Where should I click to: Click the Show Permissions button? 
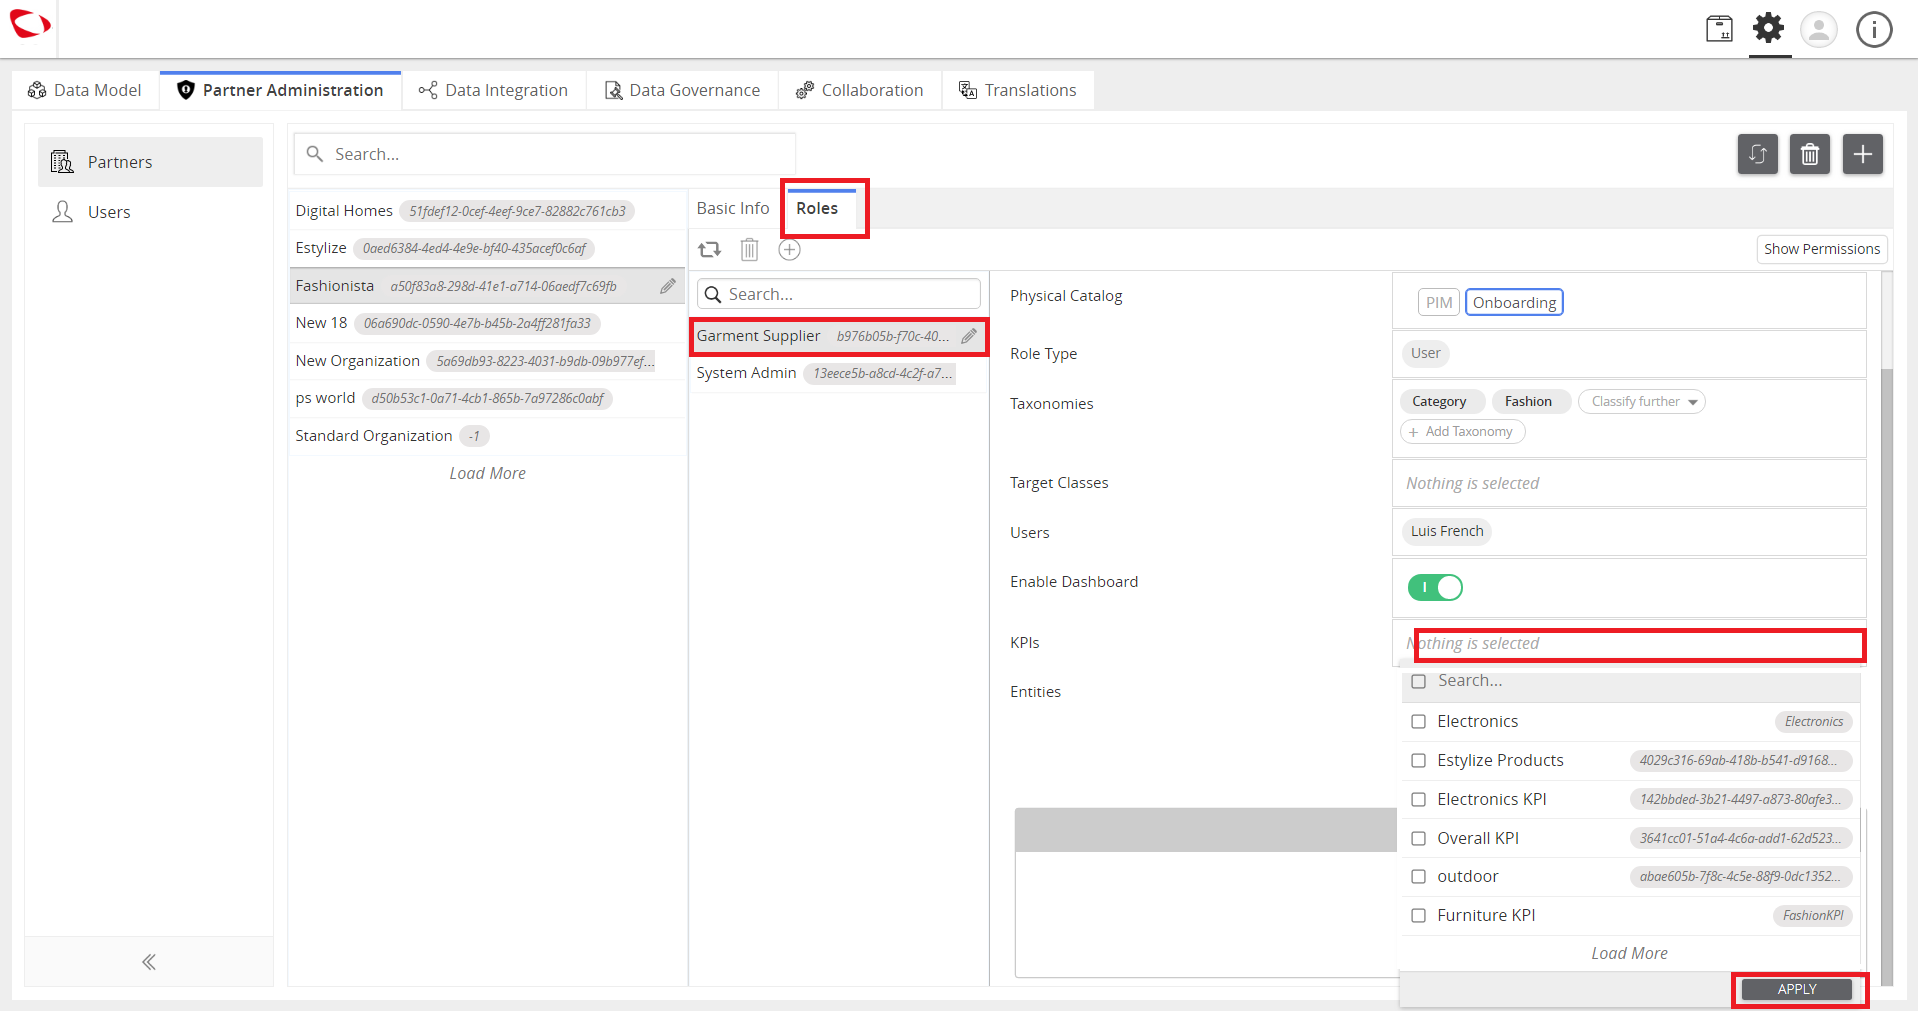pyautogui.click(x=1822, y=249)
